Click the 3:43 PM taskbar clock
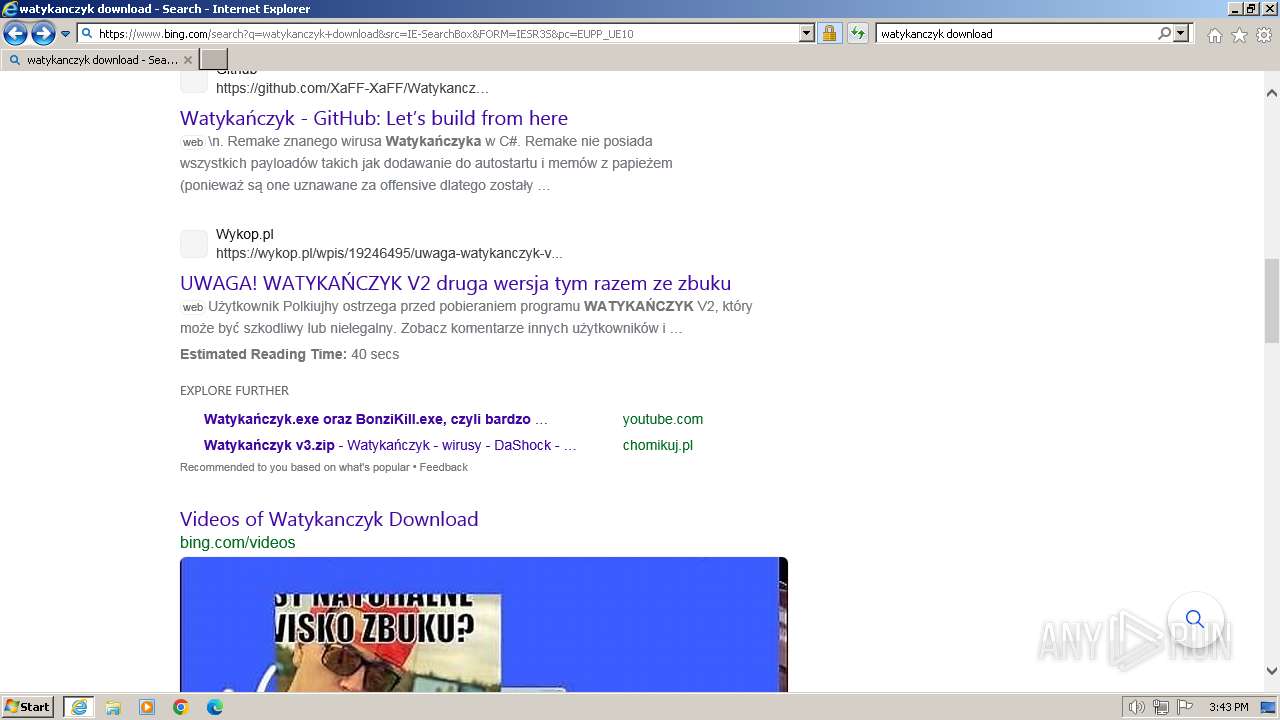This screenshot has height=720, width=1280. click(1228, 707)
